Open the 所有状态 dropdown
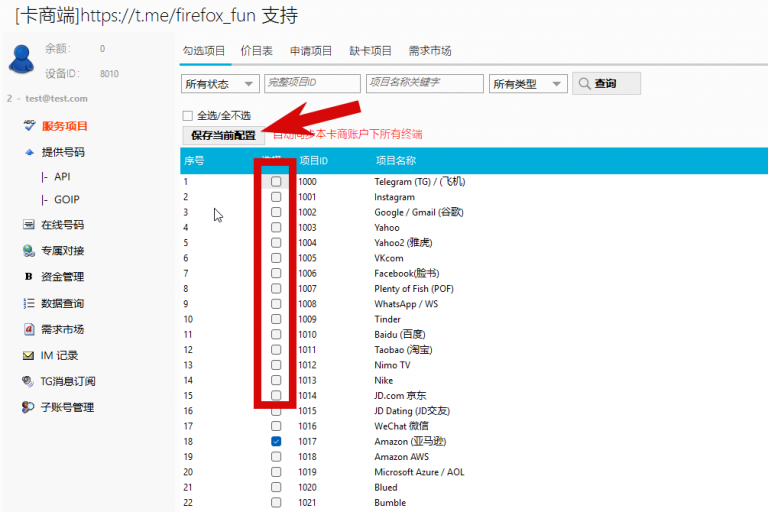 pos(220,84)
